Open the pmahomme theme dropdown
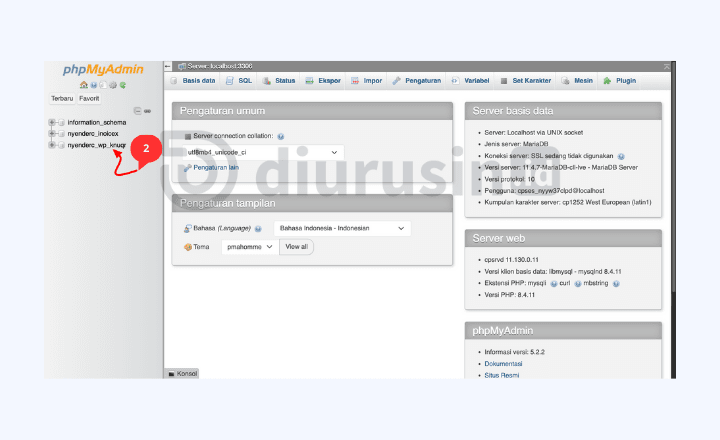The width and height of the screenshot is (720, 440). tap(250, 247)
